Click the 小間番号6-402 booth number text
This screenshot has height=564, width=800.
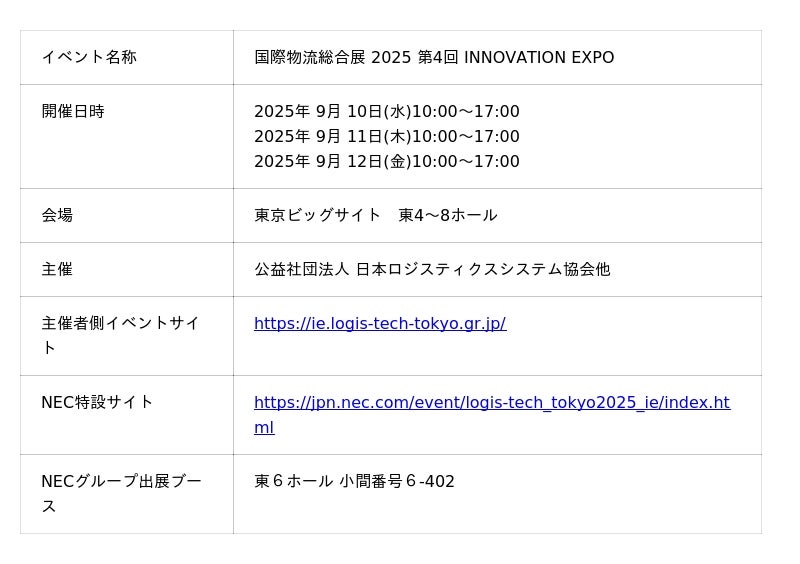click(x=397, y=482)
